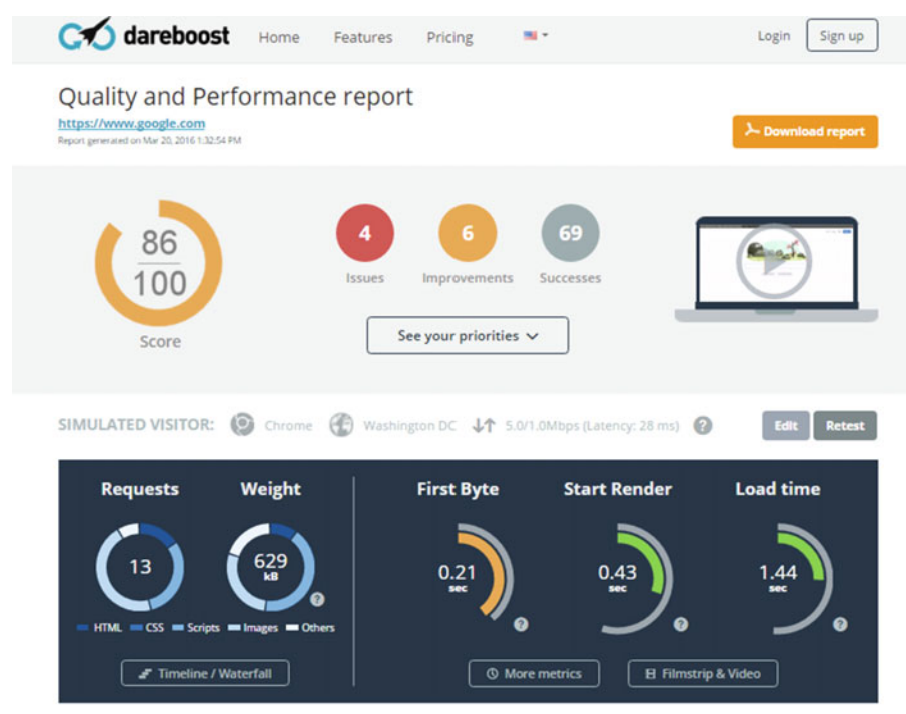
Task: Click the 86/100 score gauge
Action: point(159,263)
